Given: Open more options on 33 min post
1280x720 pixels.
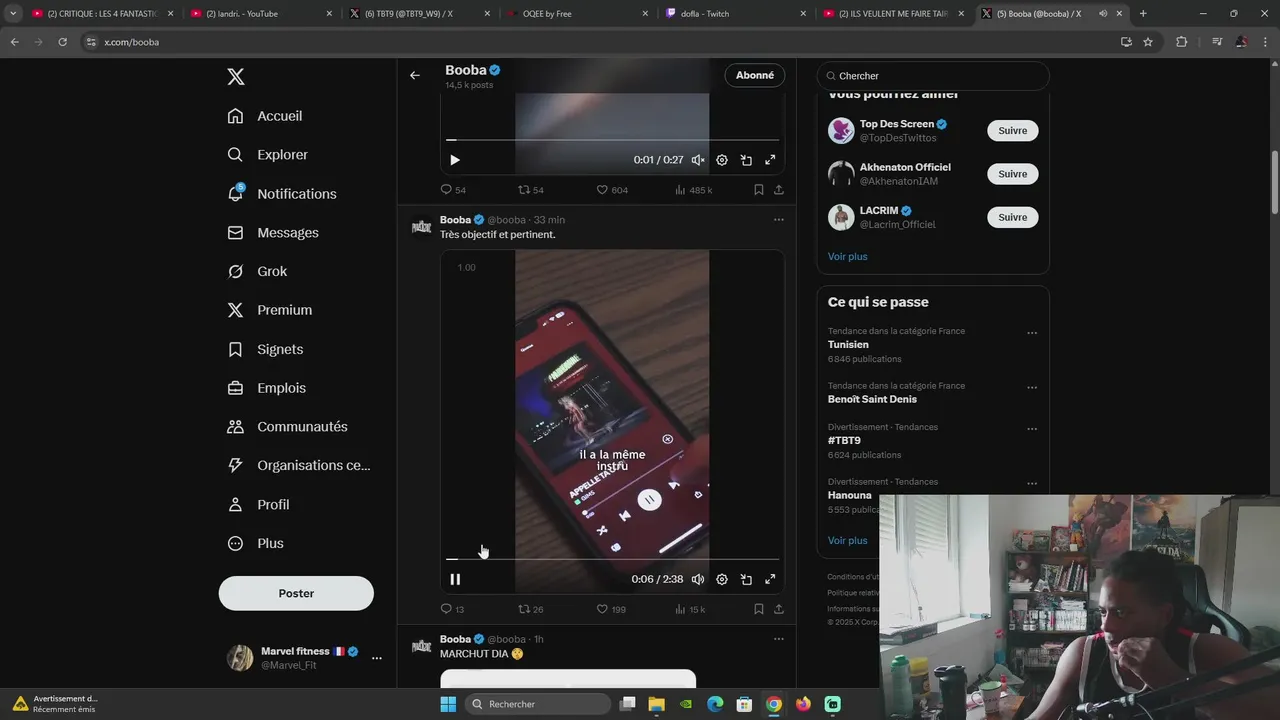Looking at the screenshot, I should (779, 220).
